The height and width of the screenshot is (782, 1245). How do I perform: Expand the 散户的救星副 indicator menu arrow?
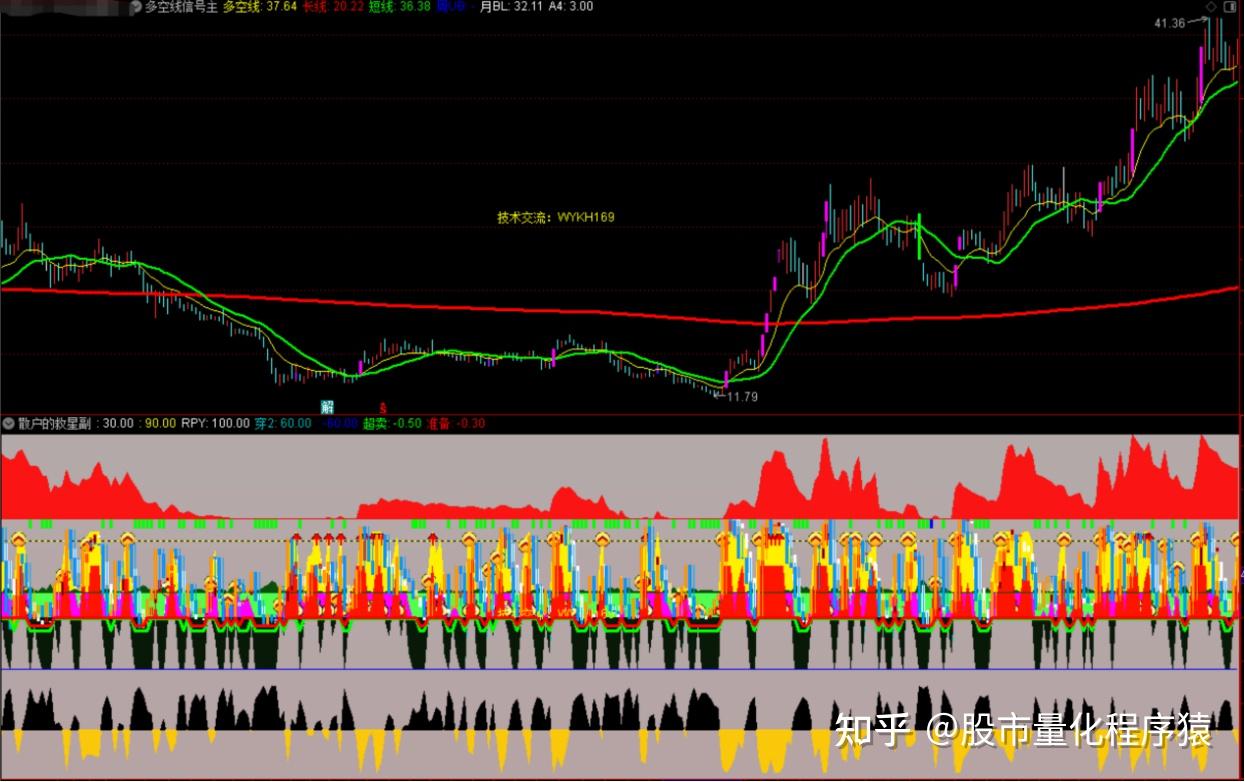click(9, 424)
